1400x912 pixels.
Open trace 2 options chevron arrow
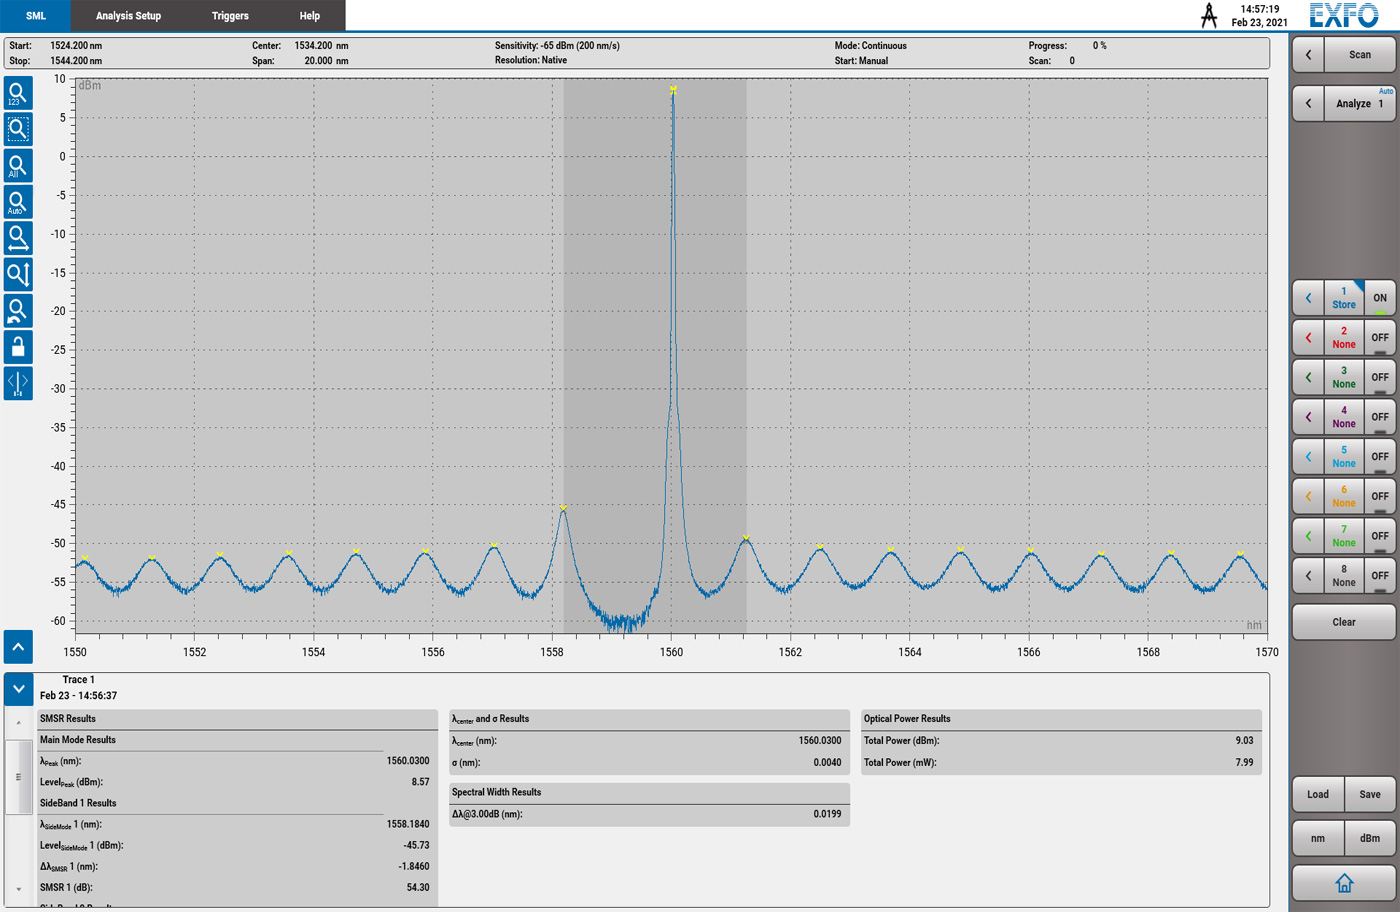1308,338
